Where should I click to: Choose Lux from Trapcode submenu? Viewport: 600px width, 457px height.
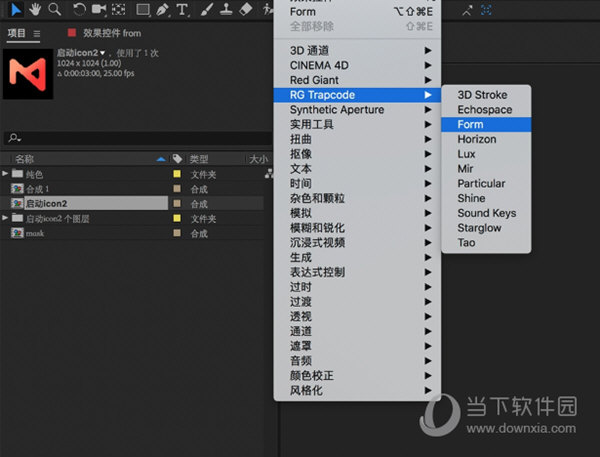(486, 154)
